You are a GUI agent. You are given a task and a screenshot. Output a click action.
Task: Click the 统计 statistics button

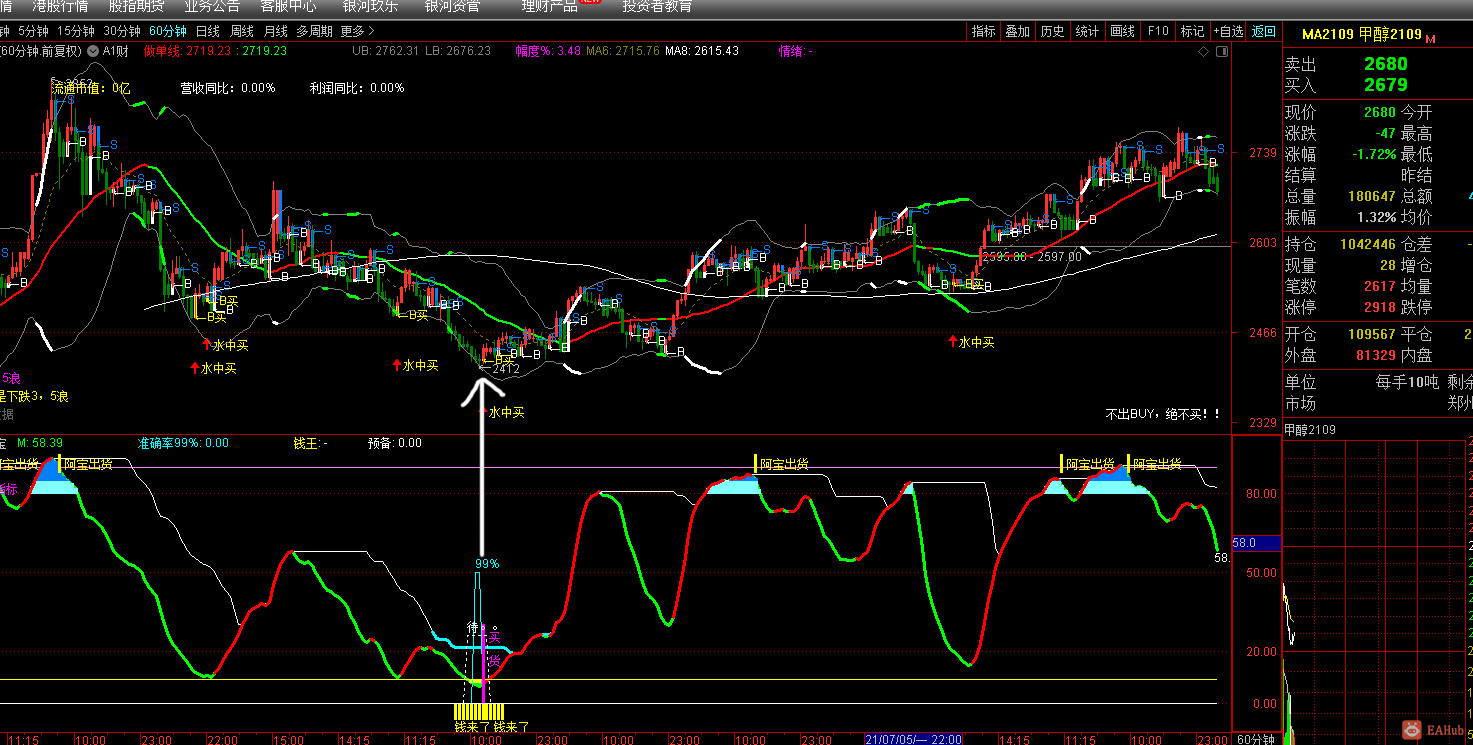pyautogui.click(x=1087, y=31)
